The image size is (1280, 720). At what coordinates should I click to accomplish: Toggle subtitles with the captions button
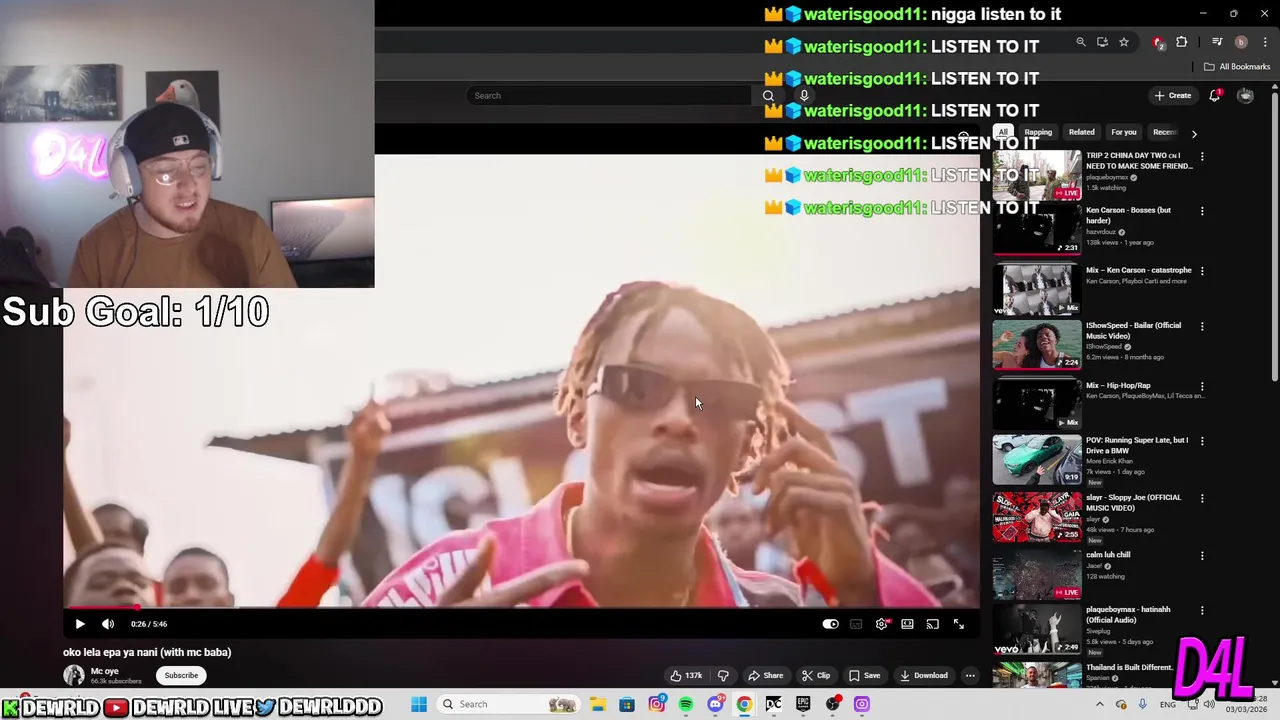click(x=856, y=624)
